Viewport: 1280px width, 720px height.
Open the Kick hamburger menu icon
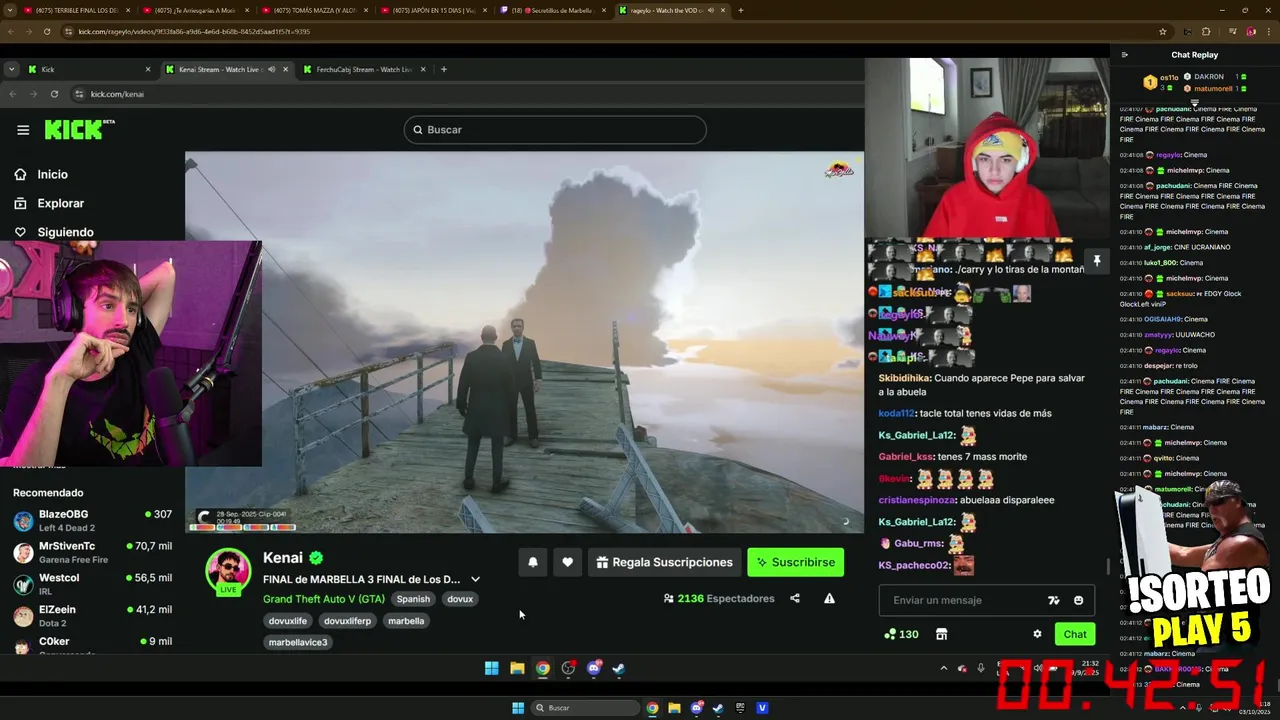coord(23,130)
